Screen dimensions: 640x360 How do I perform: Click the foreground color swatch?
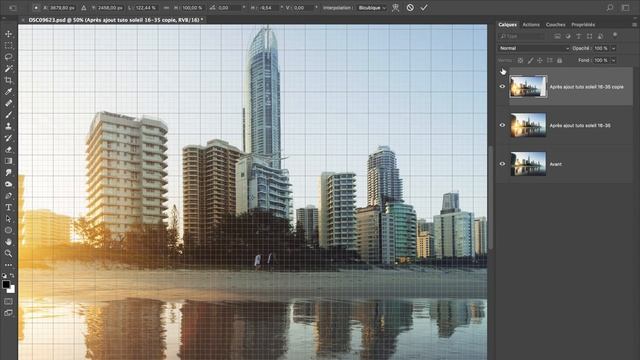pos(5,284)
